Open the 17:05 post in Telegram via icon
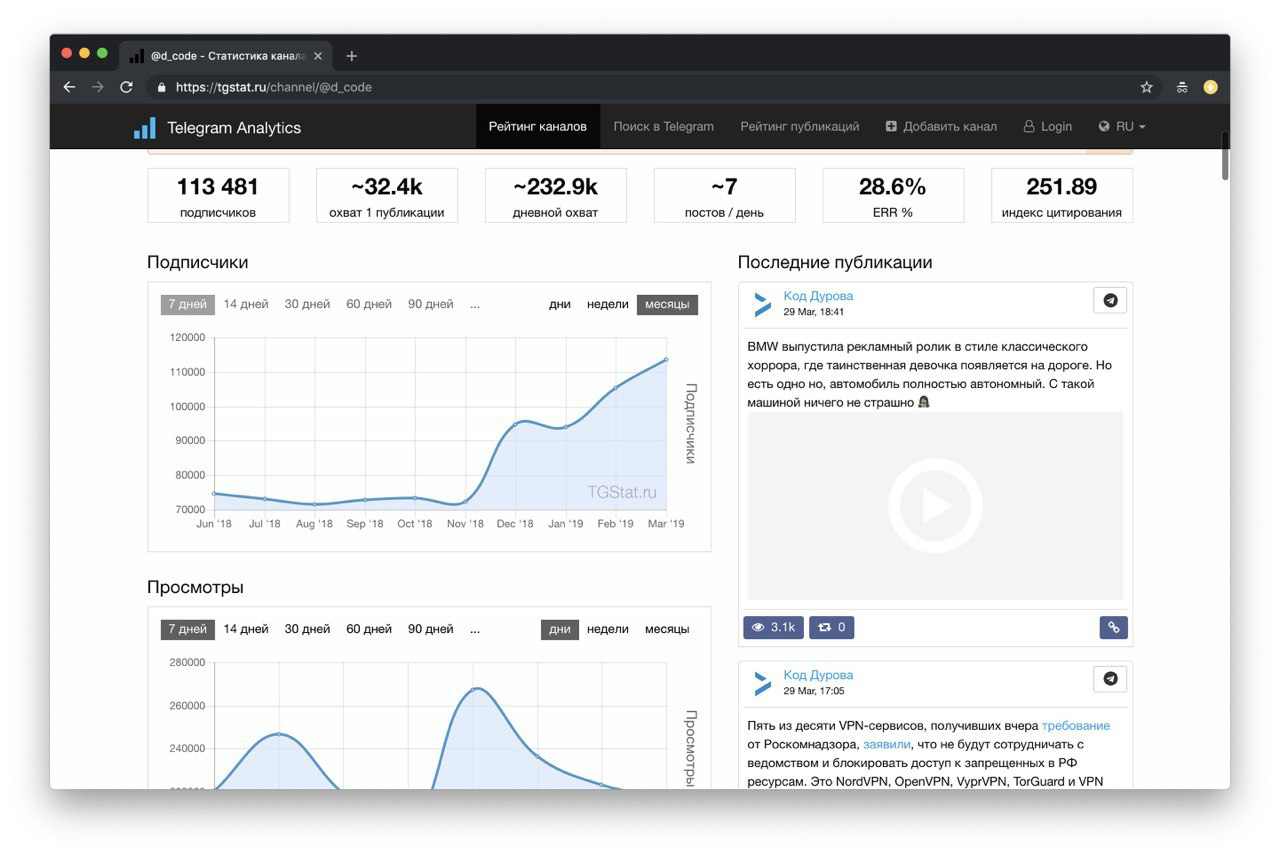This screenshot has width=1280, height=855. coord(1110,678)
